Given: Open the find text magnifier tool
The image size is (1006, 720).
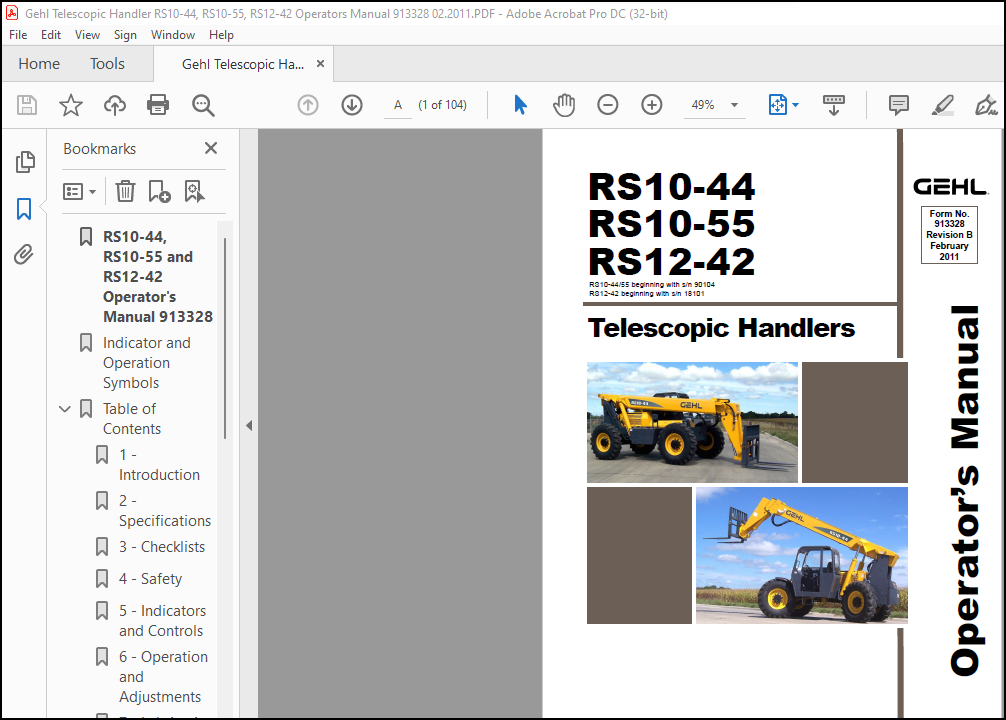Looking at the screenshot, I should (x=203, y=105).
